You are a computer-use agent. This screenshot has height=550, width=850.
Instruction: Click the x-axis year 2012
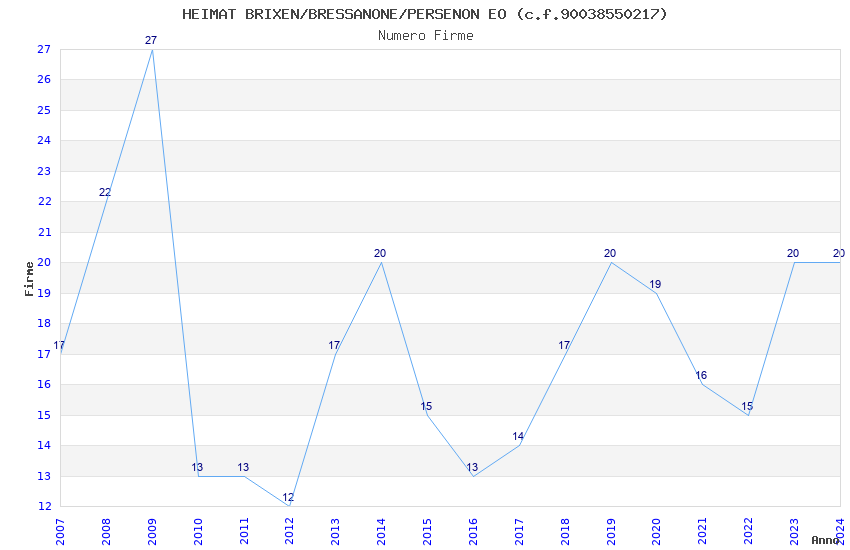[x=289, y=532]
